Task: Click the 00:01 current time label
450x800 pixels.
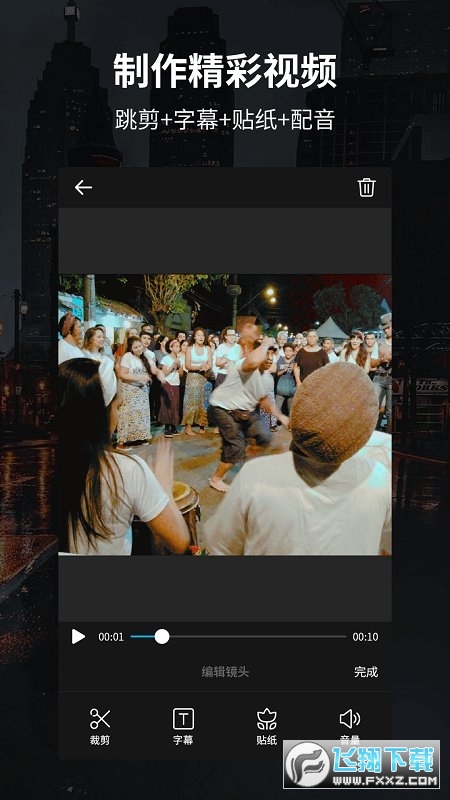Action: (111, 637)
